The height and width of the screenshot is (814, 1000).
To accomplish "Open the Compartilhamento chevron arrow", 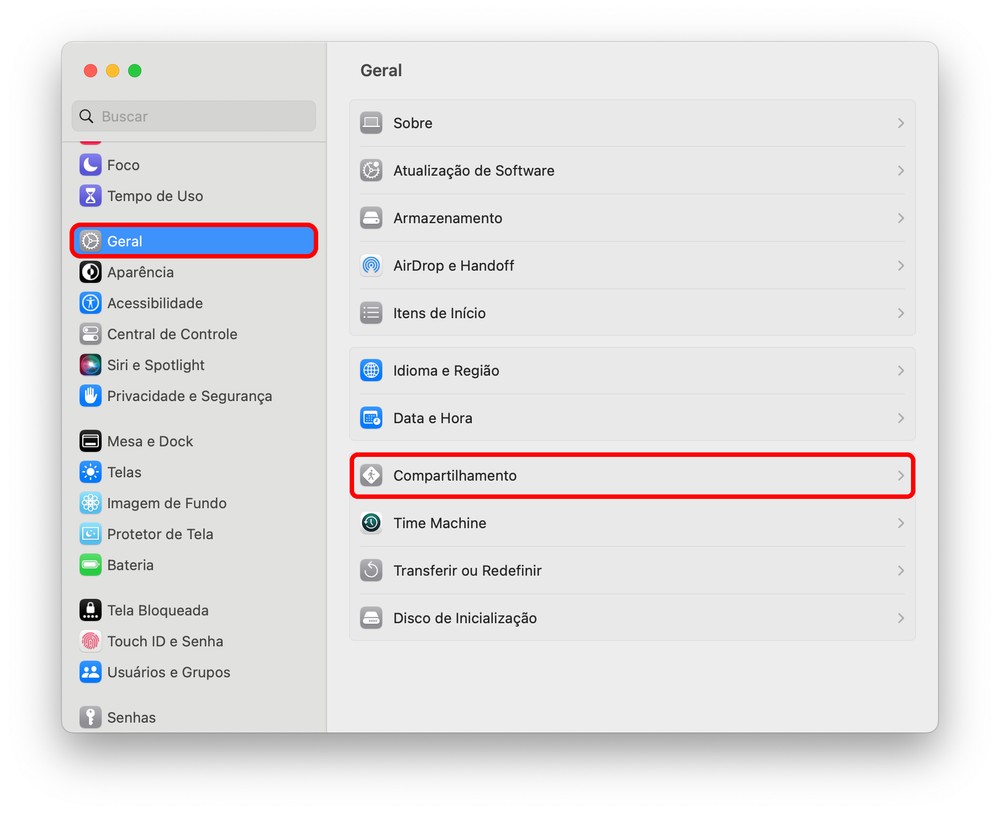I will click(x=900, y=476).
